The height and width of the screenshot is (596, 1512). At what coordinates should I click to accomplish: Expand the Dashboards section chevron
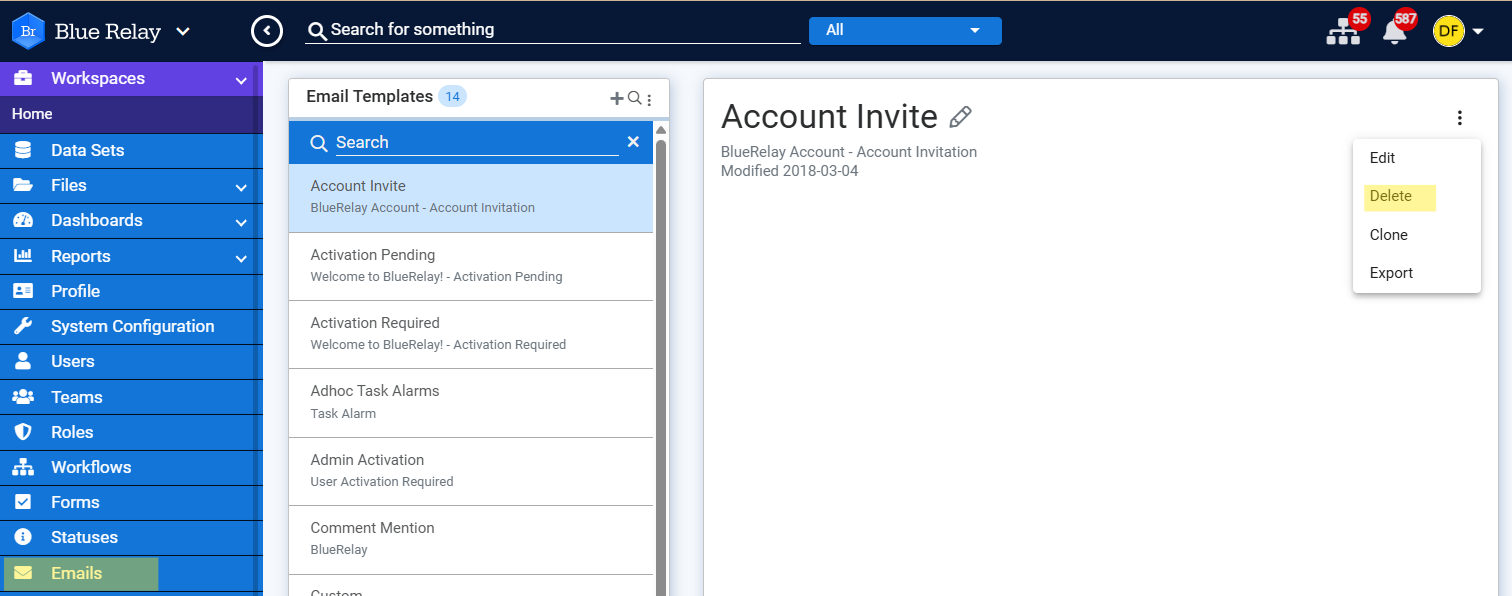[241, 222]
